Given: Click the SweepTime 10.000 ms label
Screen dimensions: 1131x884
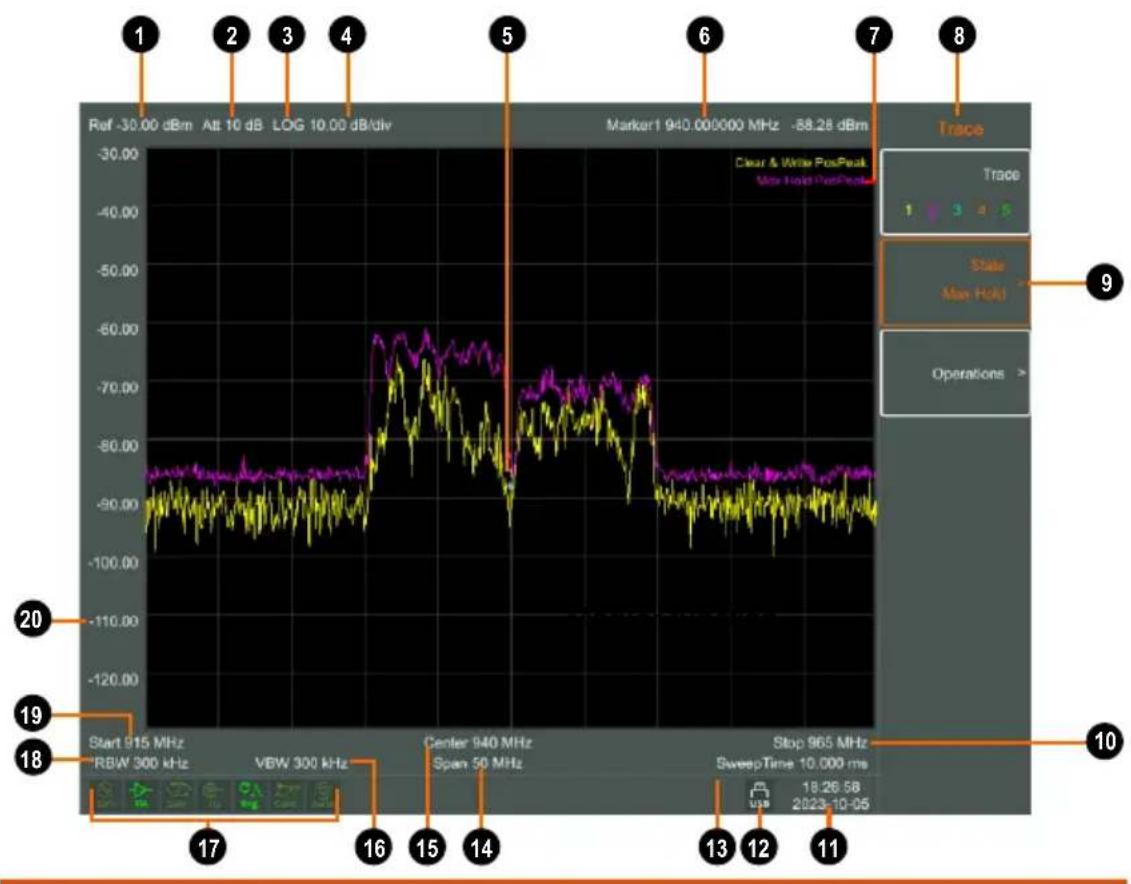Looking at the screenshot, I should (792, 763).
